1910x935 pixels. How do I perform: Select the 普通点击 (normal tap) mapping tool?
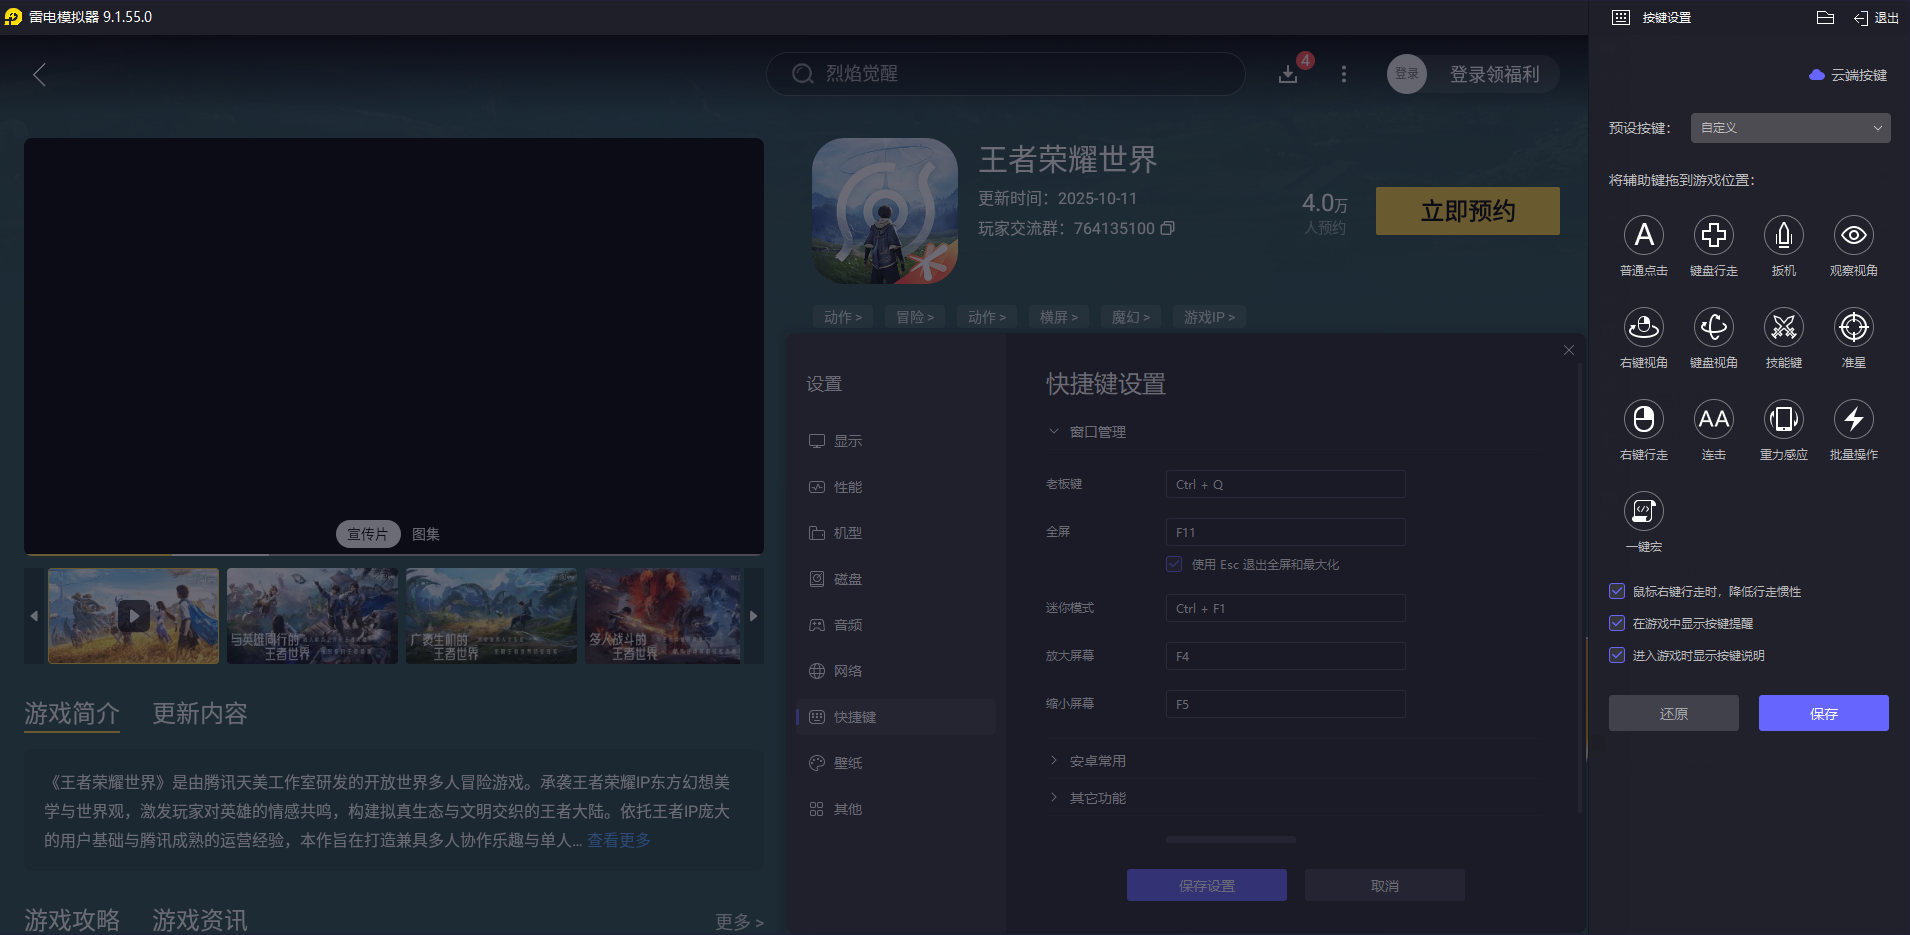1643,236
